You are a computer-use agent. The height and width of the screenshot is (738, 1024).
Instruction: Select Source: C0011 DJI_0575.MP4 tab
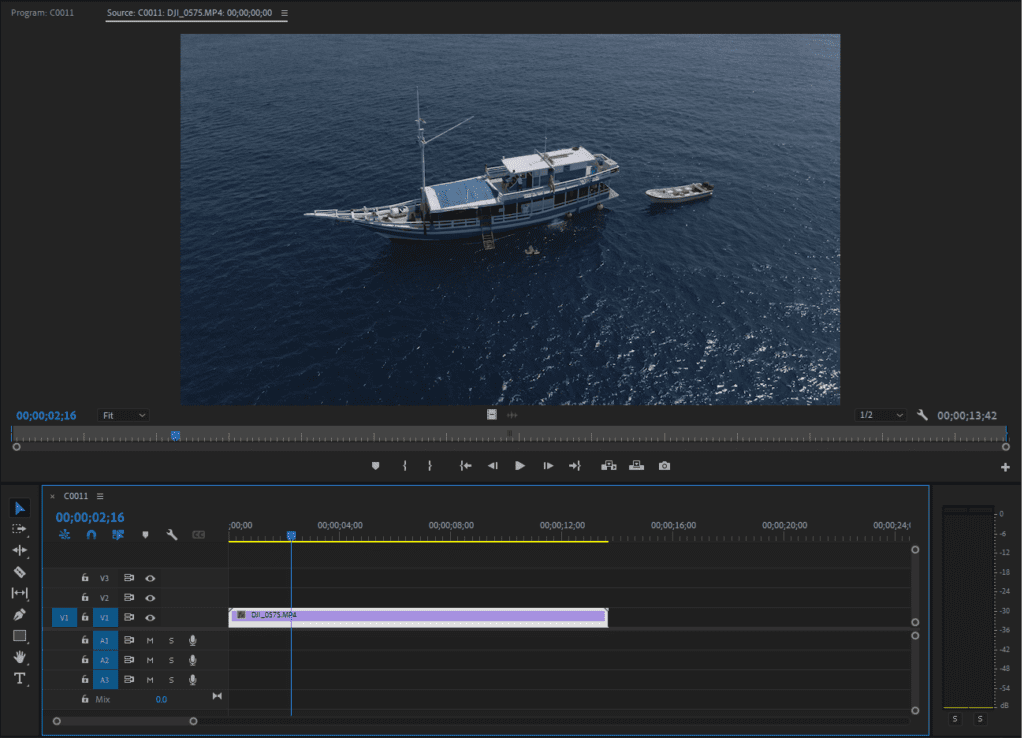189,12
